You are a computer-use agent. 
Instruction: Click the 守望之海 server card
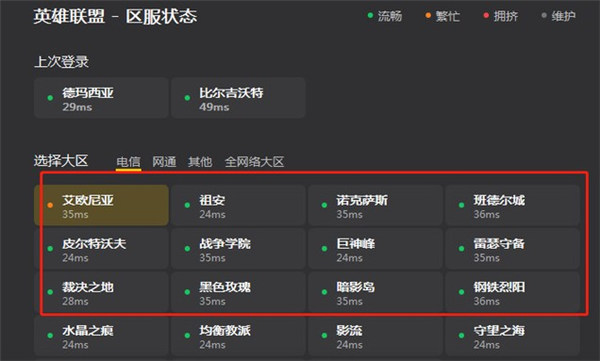point(512,336)
